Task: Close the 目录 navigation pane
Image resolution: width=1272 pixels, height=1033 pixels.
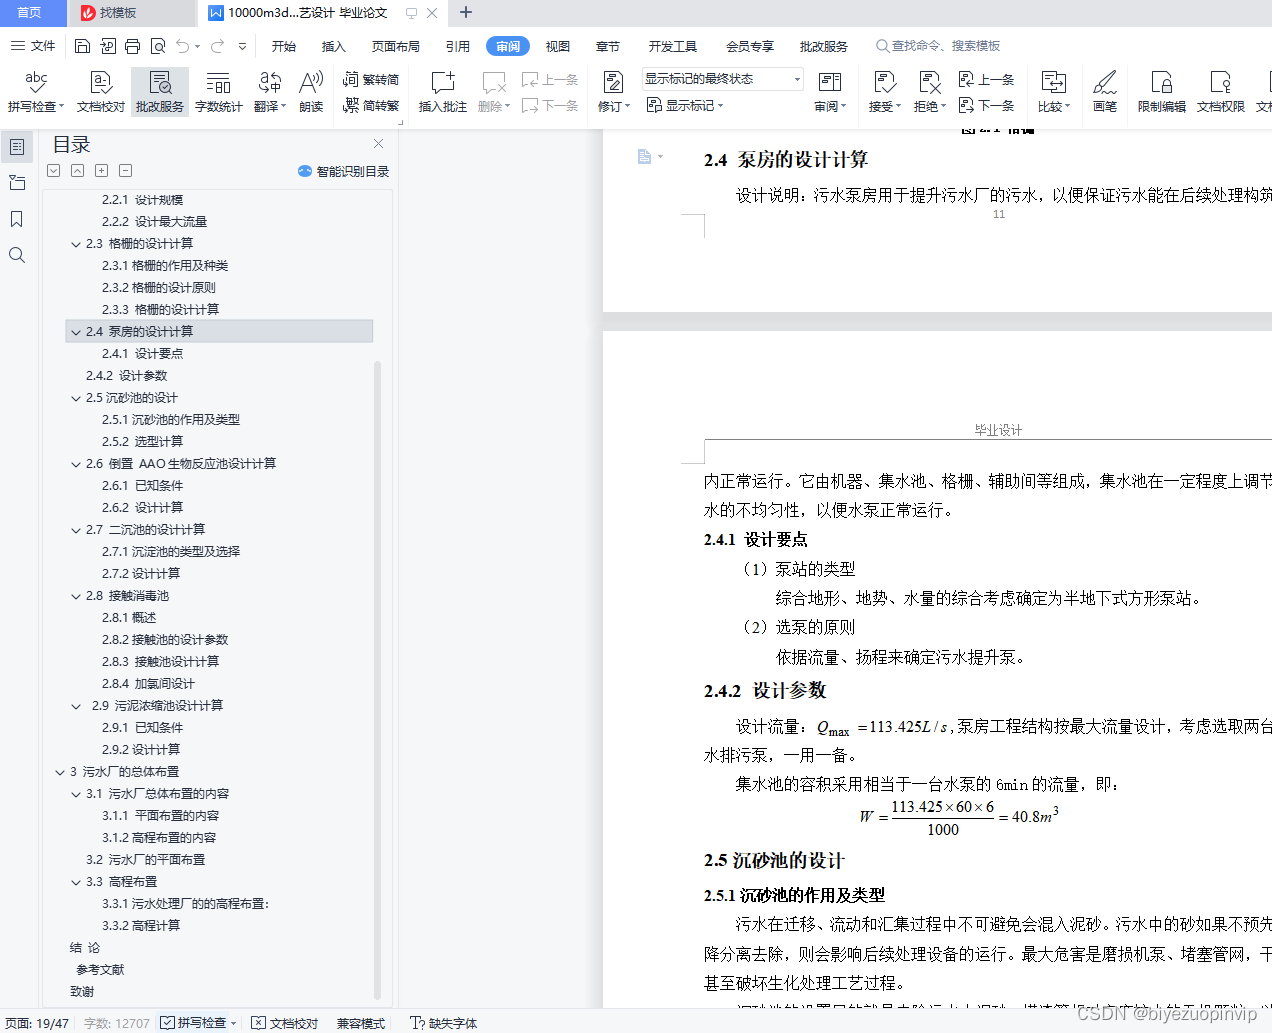Action: (x=378, y=144)
